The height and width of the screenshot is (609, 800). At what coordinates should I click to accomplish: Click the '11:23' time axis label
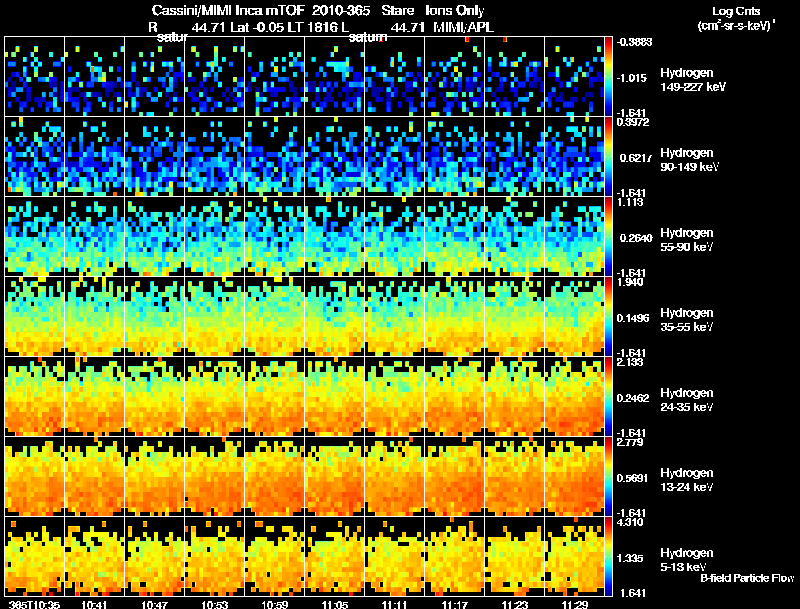coord(515,605)
